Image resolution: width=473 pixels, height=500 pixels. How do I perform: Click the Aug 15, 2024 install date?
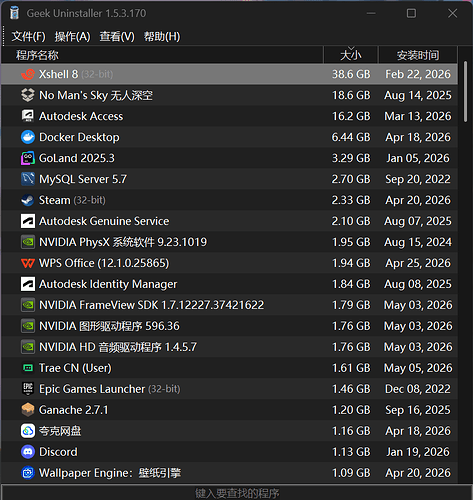click(418, 242)
